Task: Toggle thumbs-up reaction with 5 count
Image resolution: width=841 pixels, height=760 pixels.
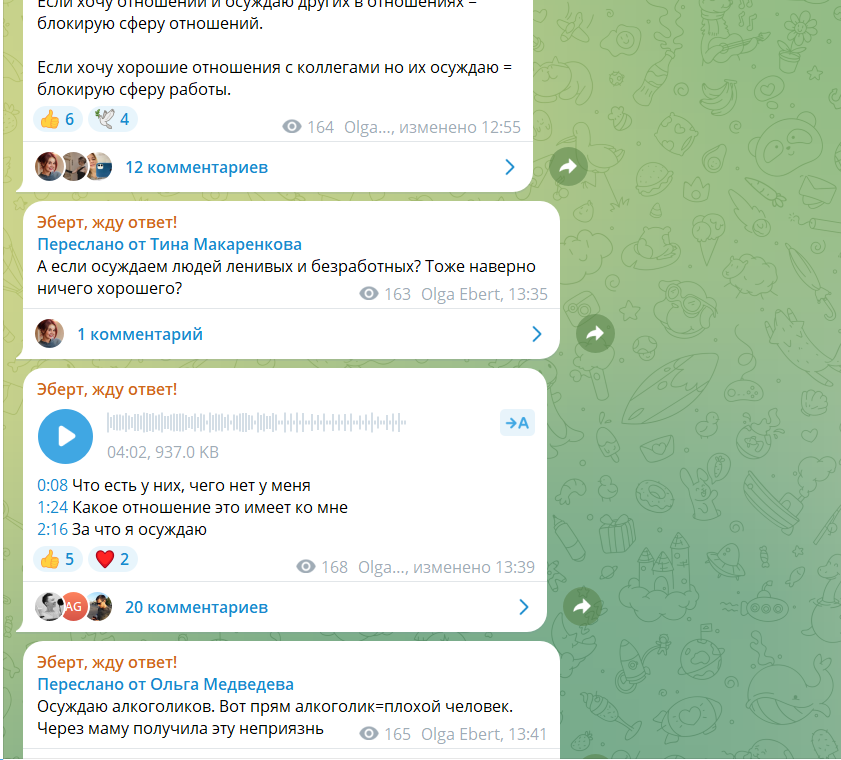Action: point(58,559)
